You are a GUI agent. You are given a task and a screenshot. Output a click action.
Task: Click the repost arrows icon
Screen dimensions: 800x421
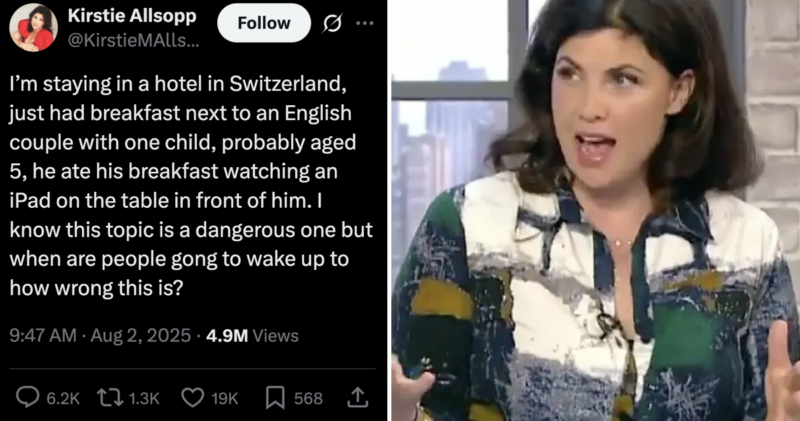point(110,398)
